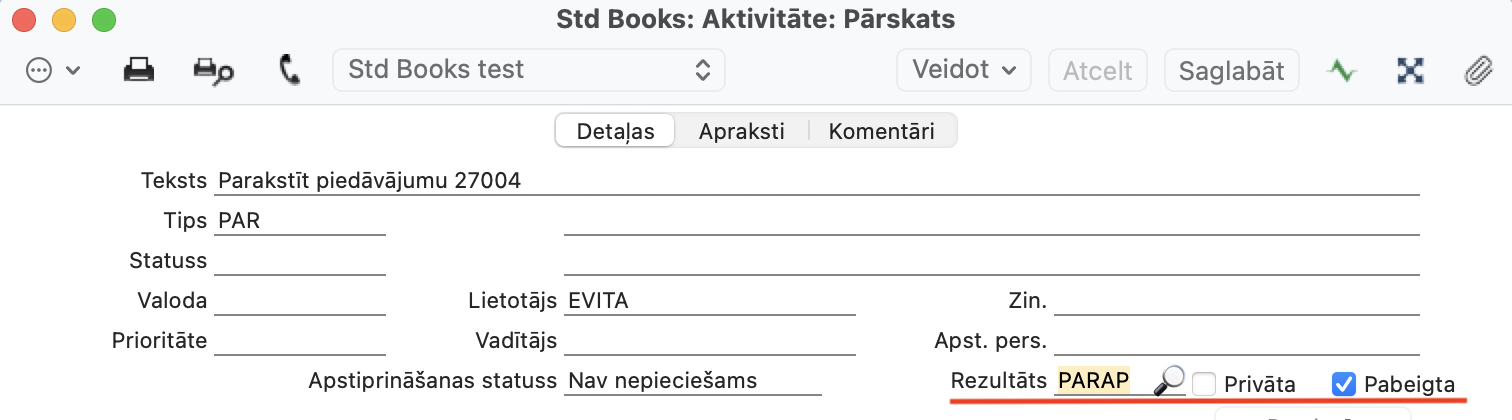Click the Lietotājs field containing EVITA
Viewport: 1512px width, 420px height.
709,301
